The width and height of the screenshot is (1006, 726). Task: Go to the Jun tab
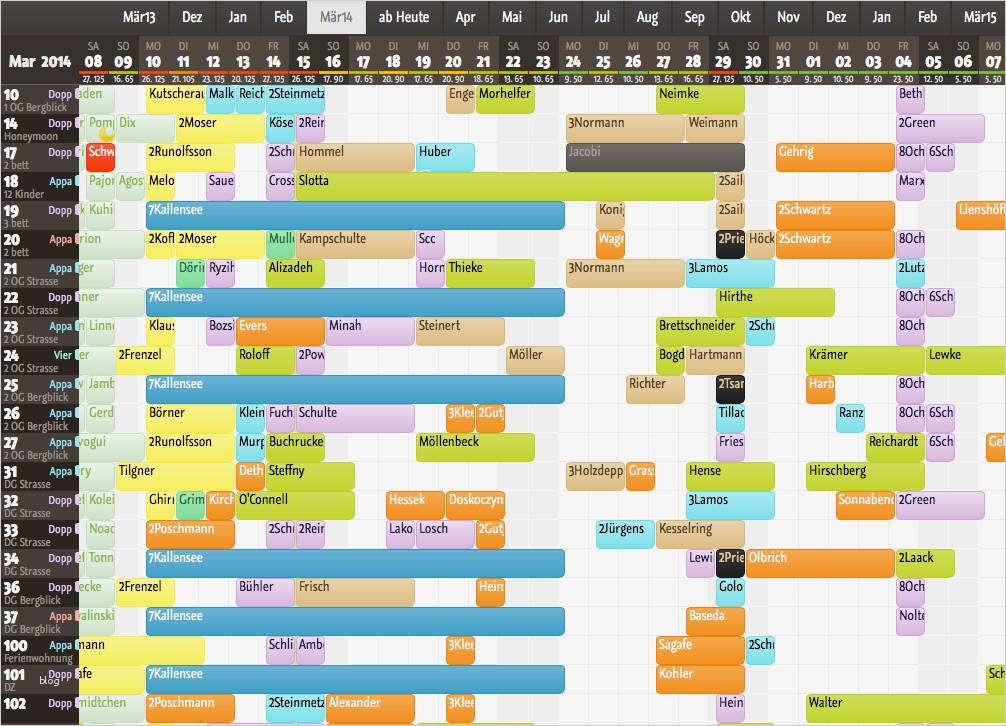[558, 17]
